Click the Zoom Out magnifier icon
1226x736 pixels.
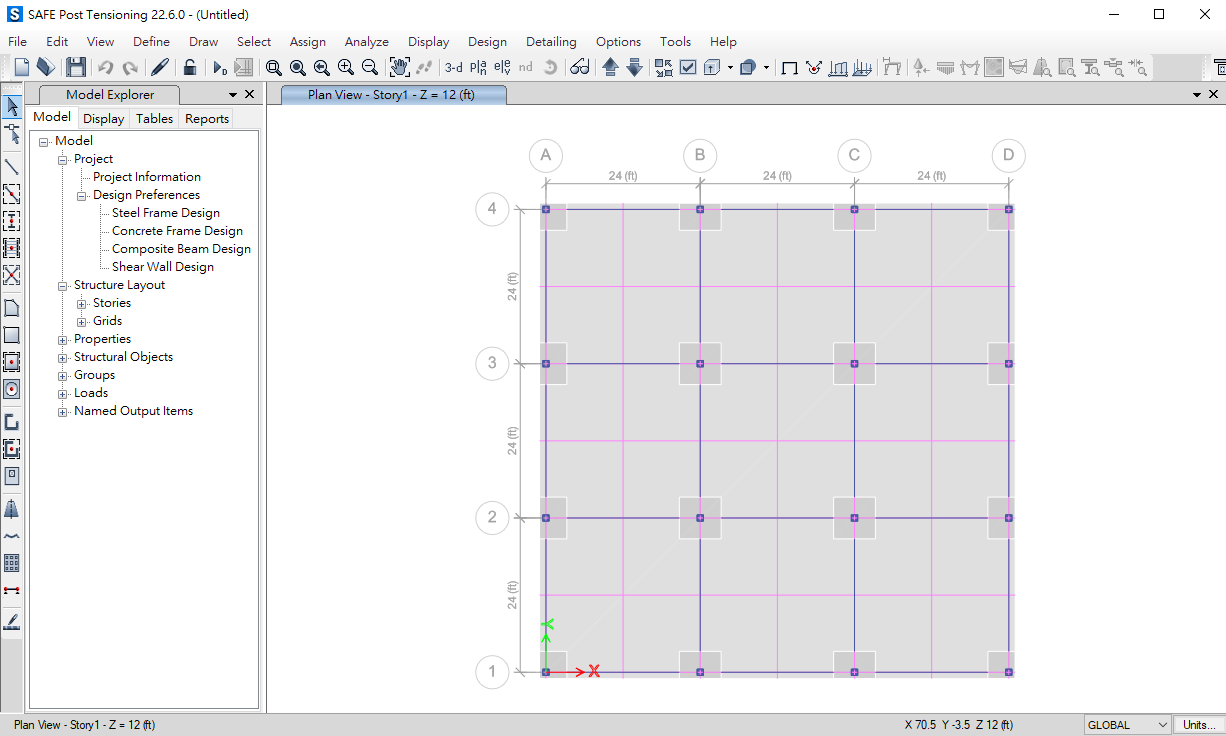pos(370,67)
